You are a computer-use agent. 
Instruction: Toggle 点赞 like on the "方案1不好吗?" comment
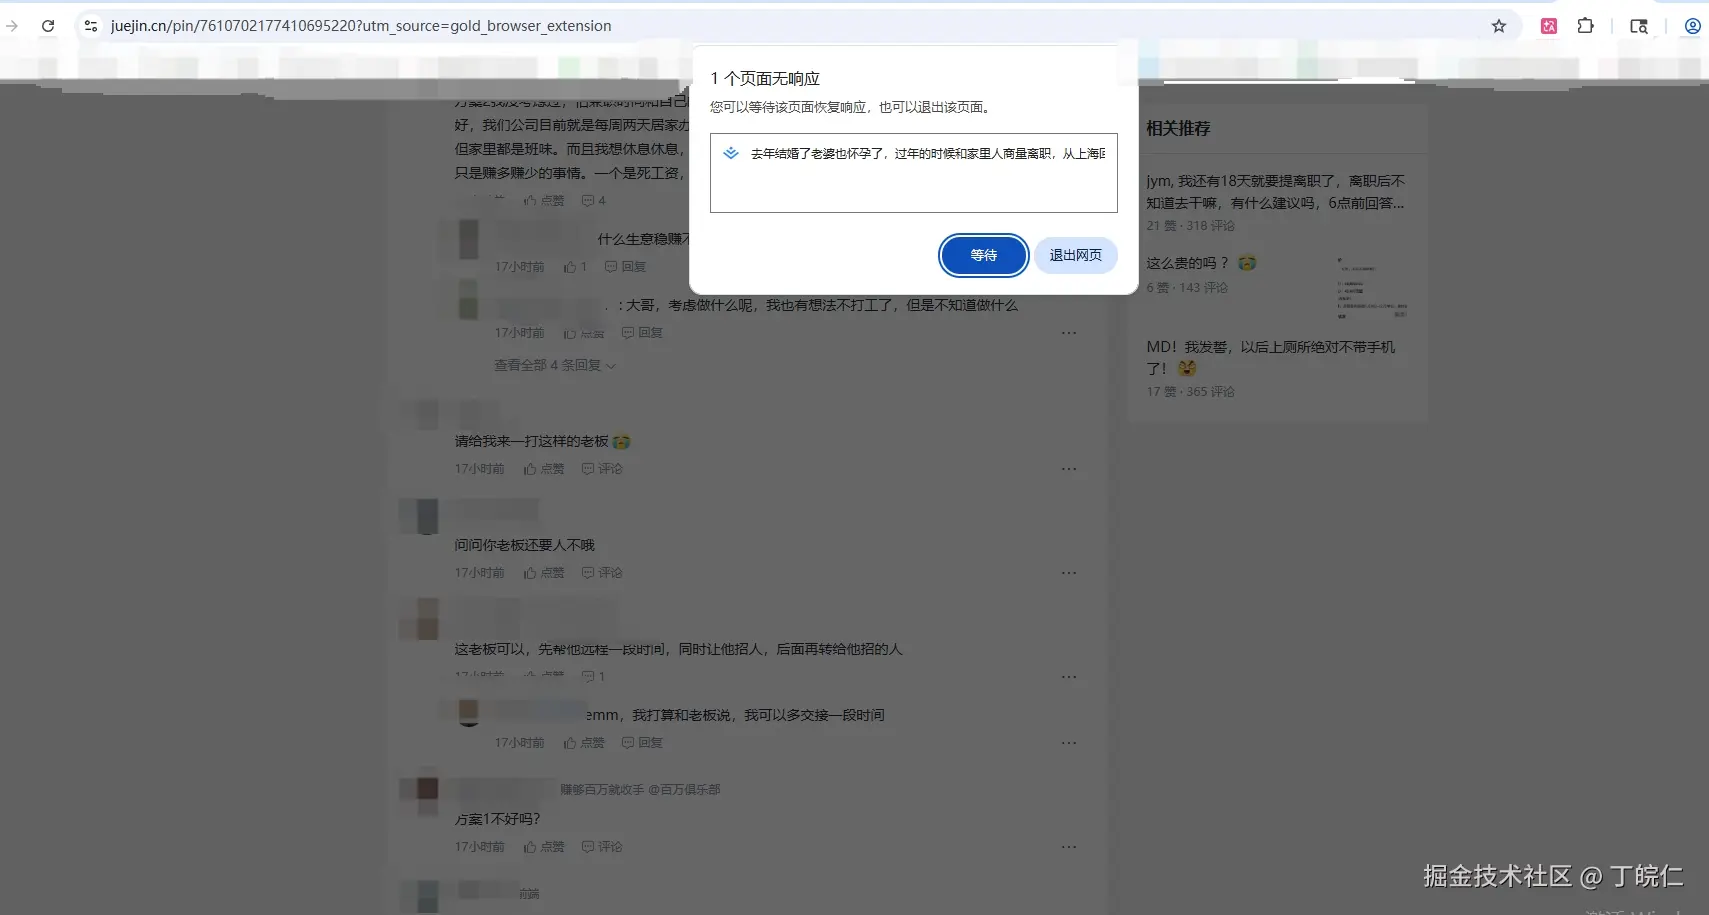543,846
